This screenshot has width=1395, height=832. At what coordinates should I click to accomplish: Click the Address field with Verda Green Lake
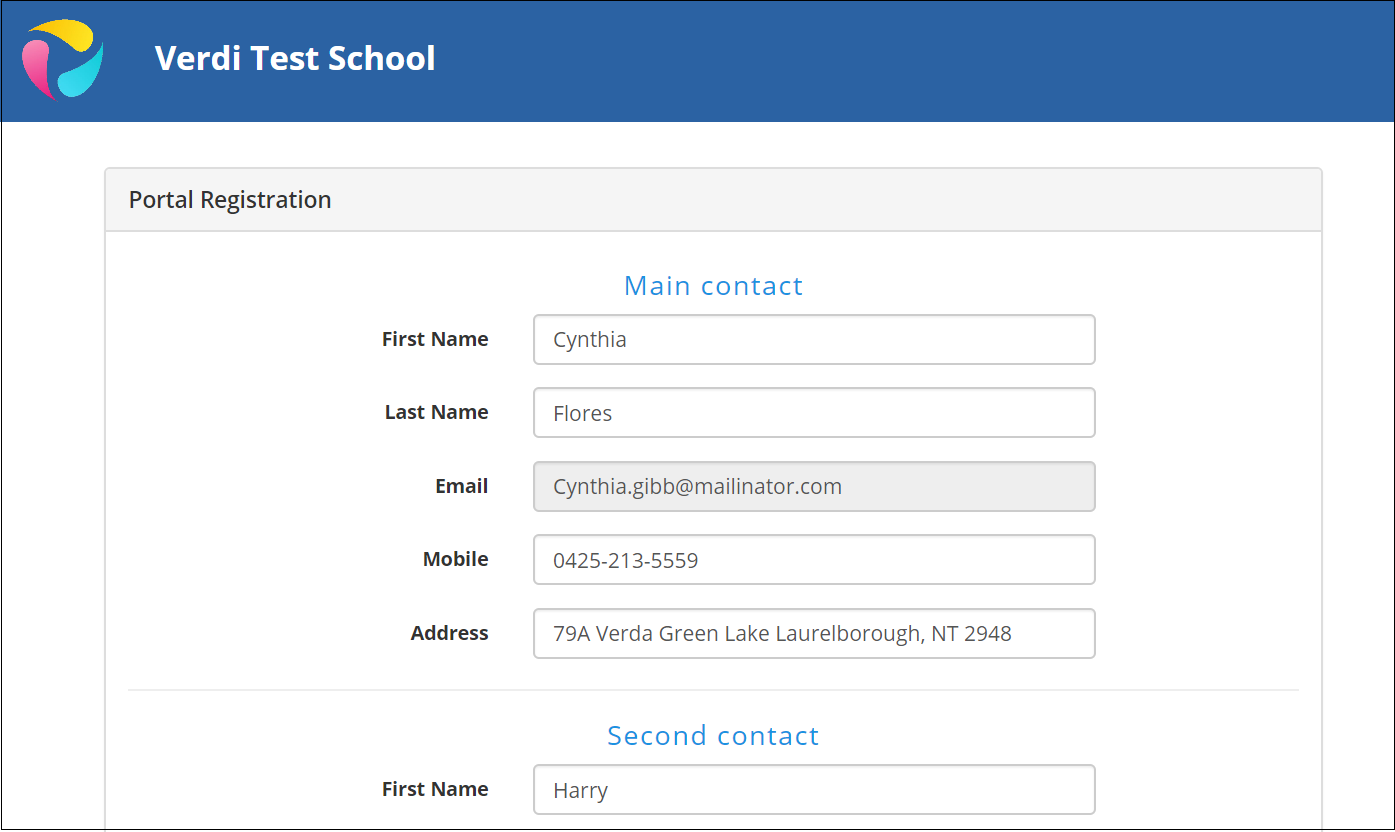click(814, 634)
